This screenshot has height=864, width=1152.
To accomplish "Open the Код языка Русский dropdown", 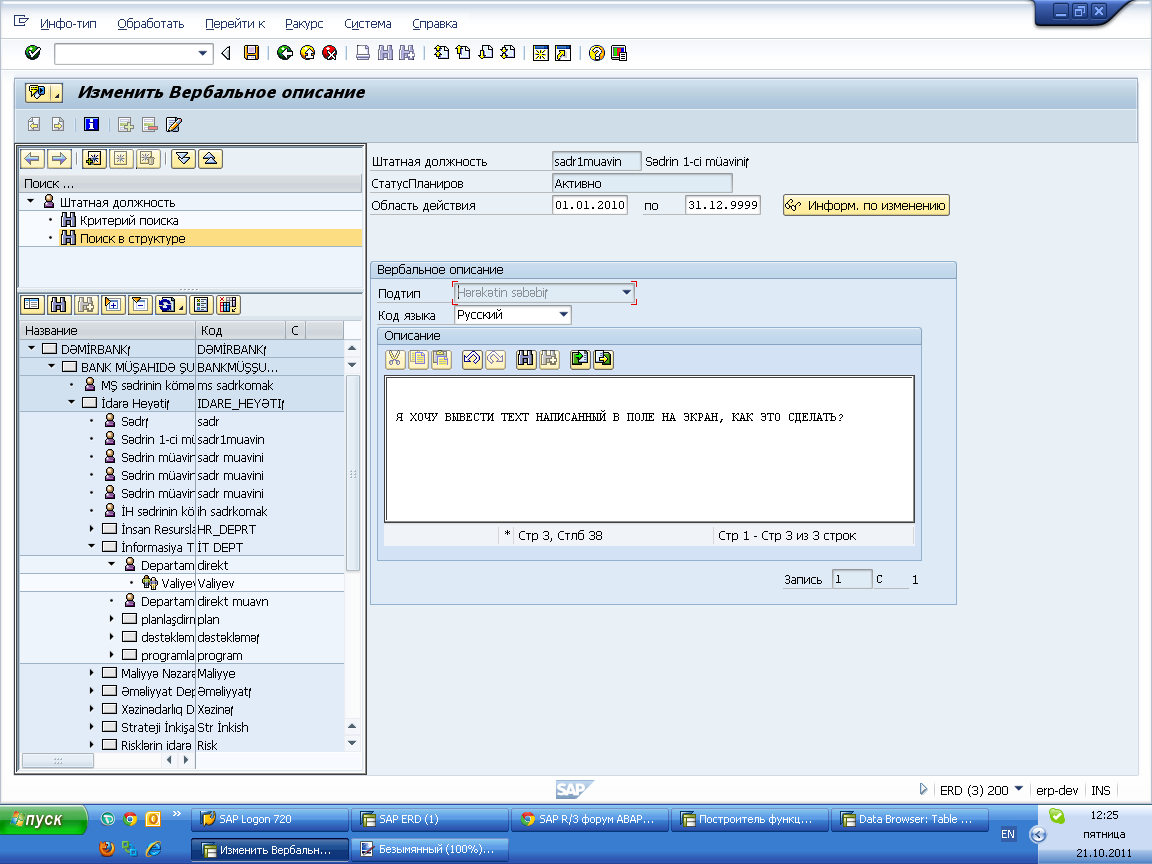I will pos(564,314).
